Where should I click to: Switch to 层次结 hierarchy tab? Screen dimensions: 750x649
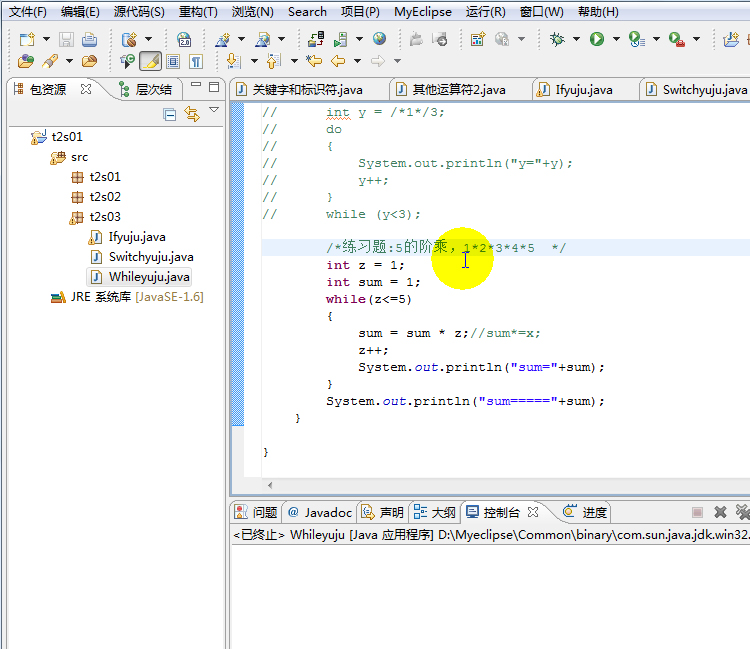pyautogui.click(x=145, y=89)
